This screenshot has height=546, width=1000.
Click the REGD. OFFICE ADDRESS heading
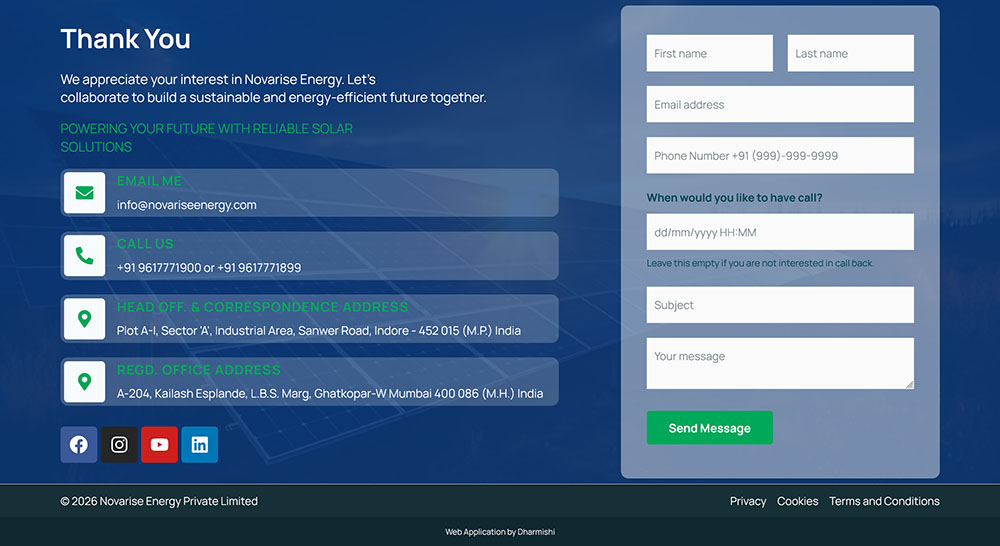point(198,370)
